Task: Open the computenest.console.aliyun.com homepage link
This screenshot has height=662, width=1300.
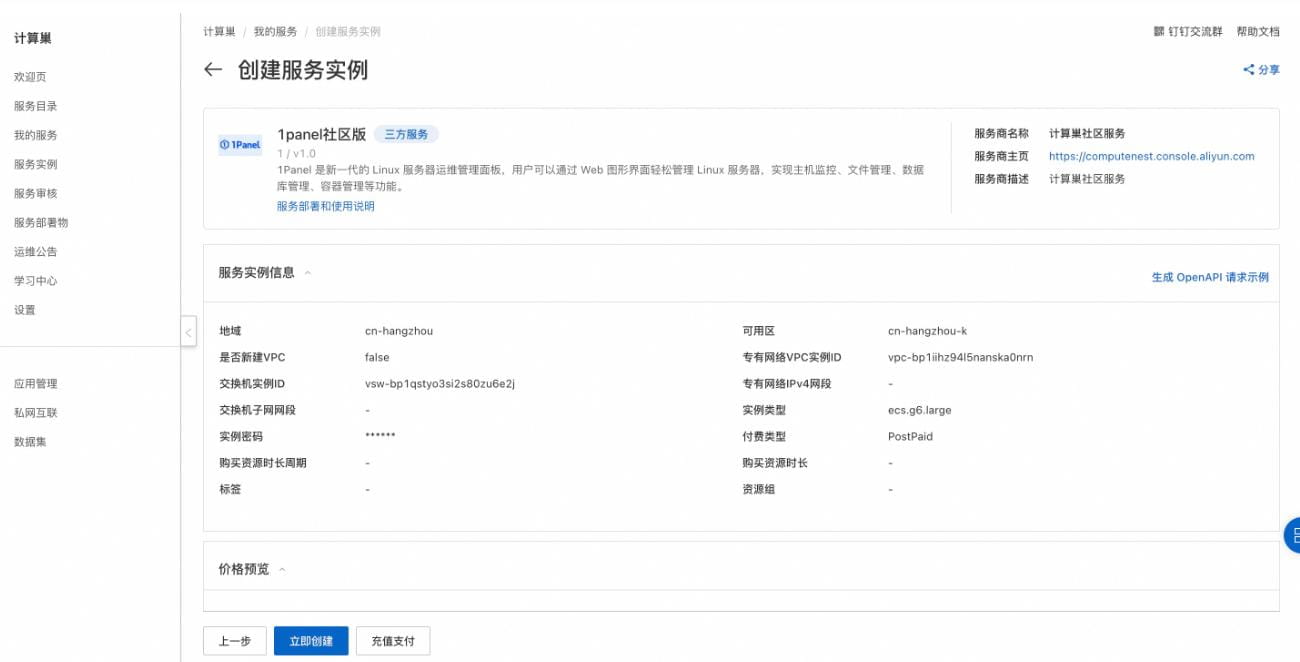Action: [x=1151, y=156]
